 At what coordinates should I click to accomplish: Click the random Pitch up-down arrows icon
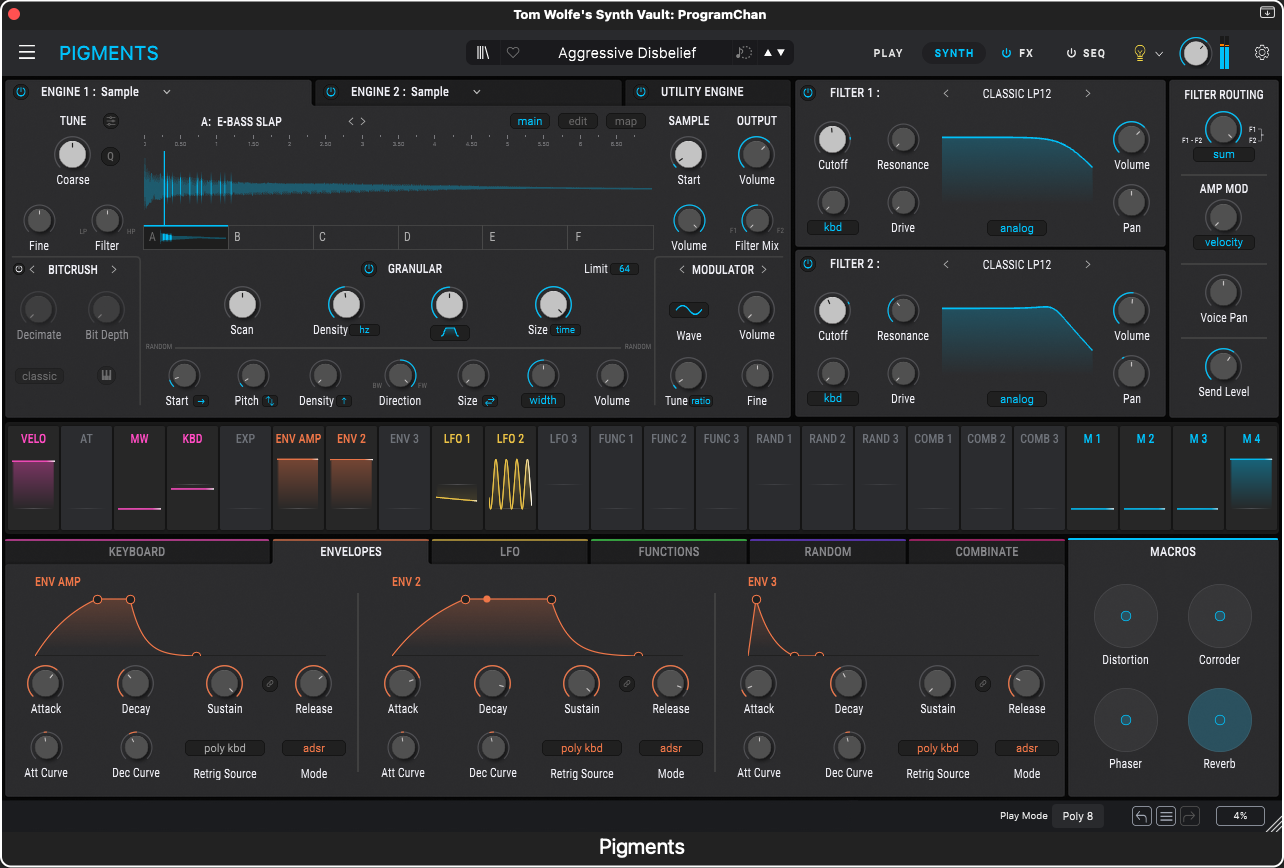(x=269, y=401)
